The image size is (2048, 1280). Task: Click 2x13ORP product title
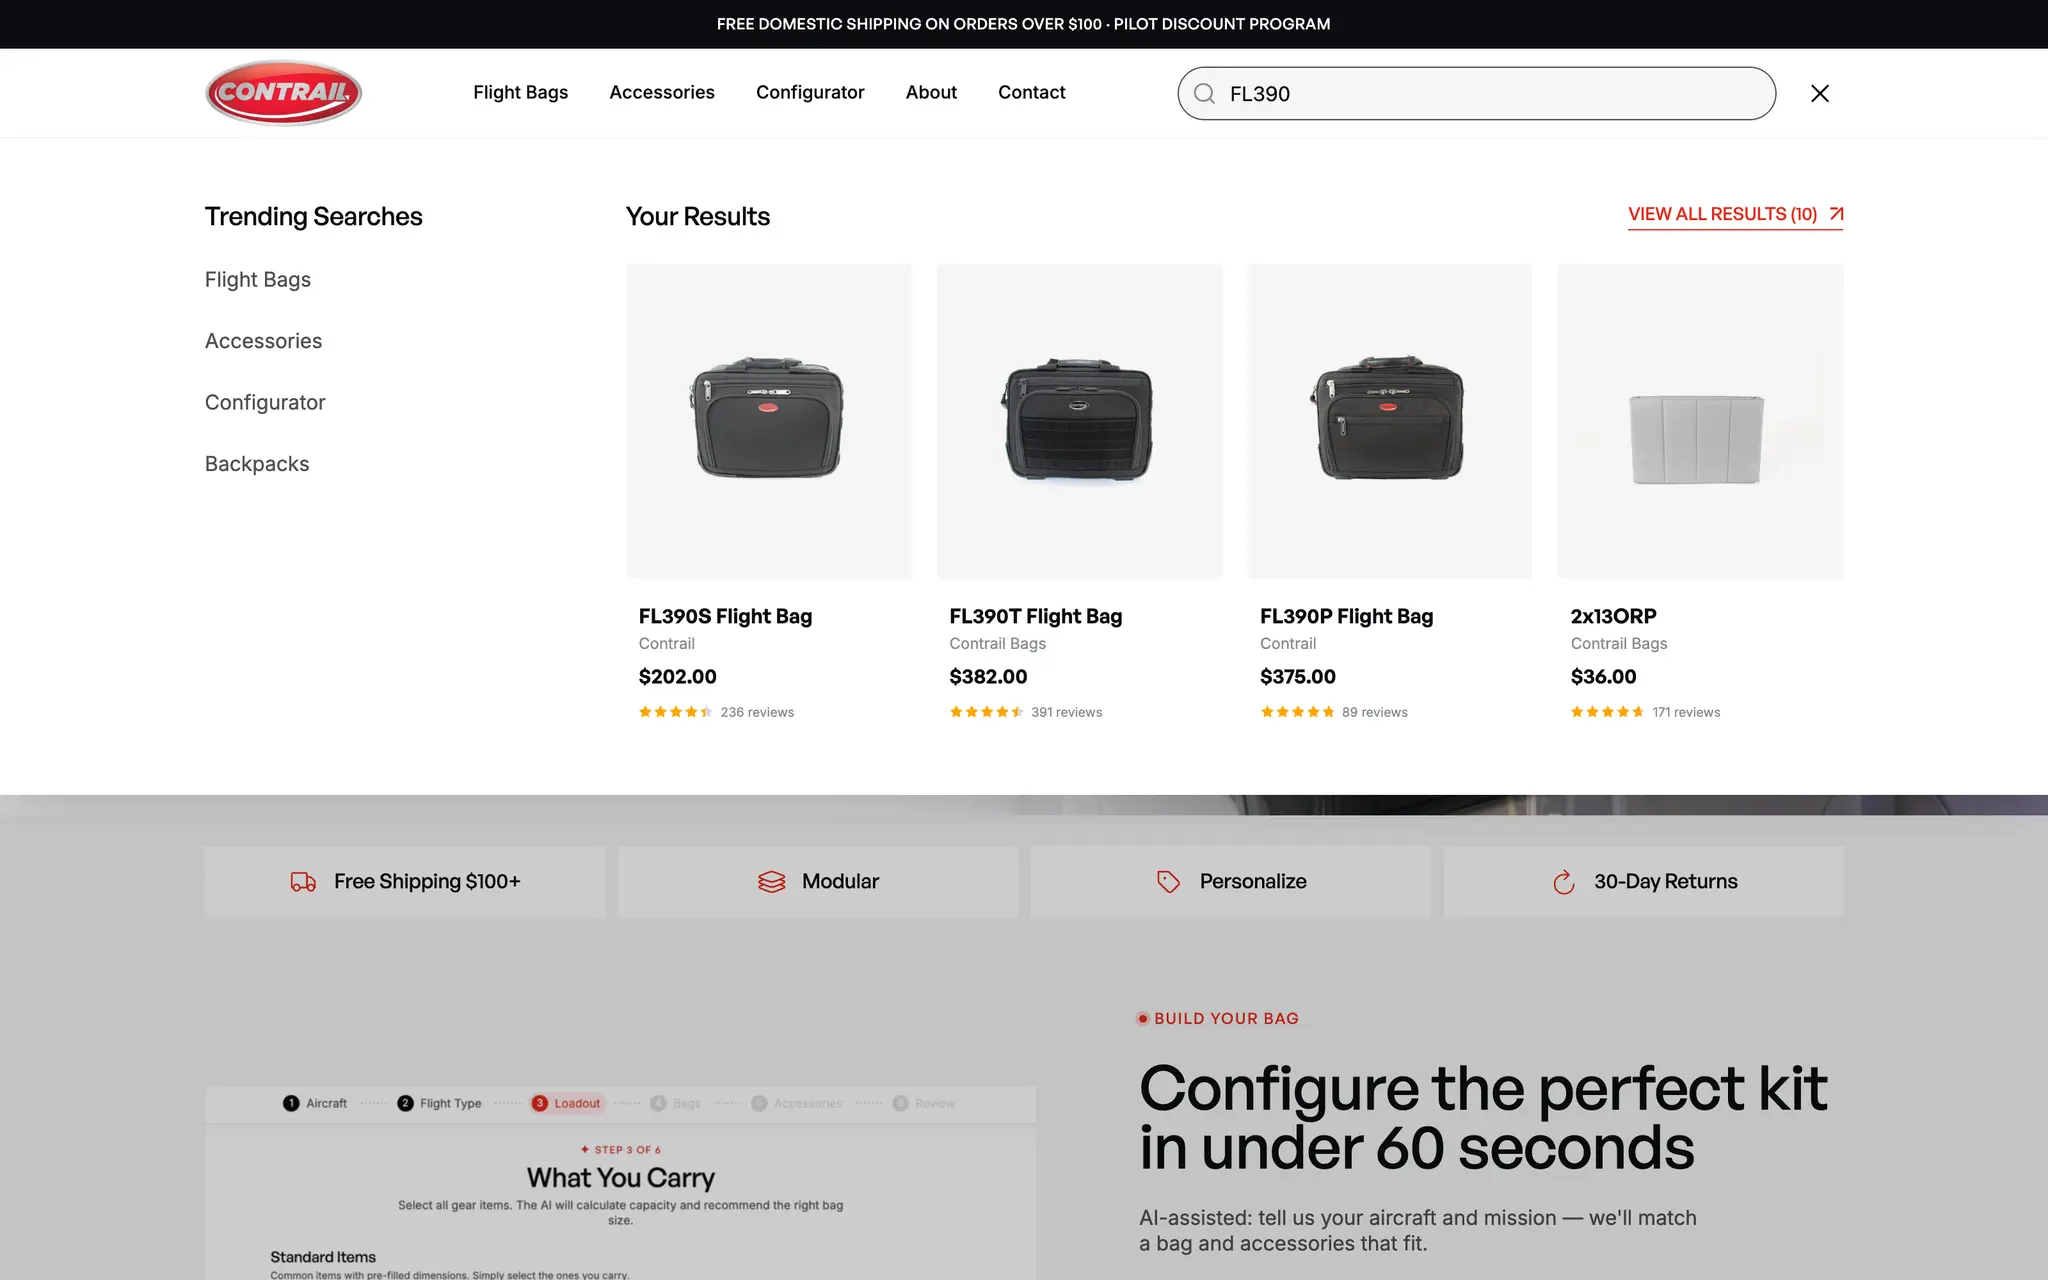(1613, 616)
